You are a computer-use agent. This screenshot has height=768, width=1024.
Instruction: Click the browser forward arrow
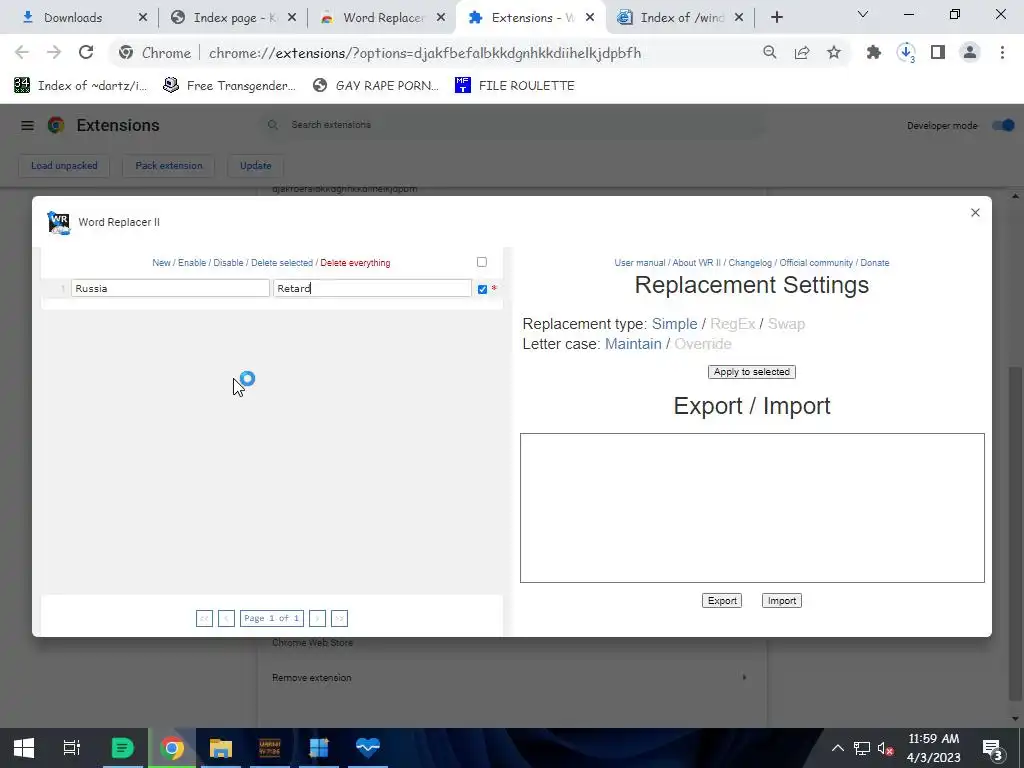(54, 53)
